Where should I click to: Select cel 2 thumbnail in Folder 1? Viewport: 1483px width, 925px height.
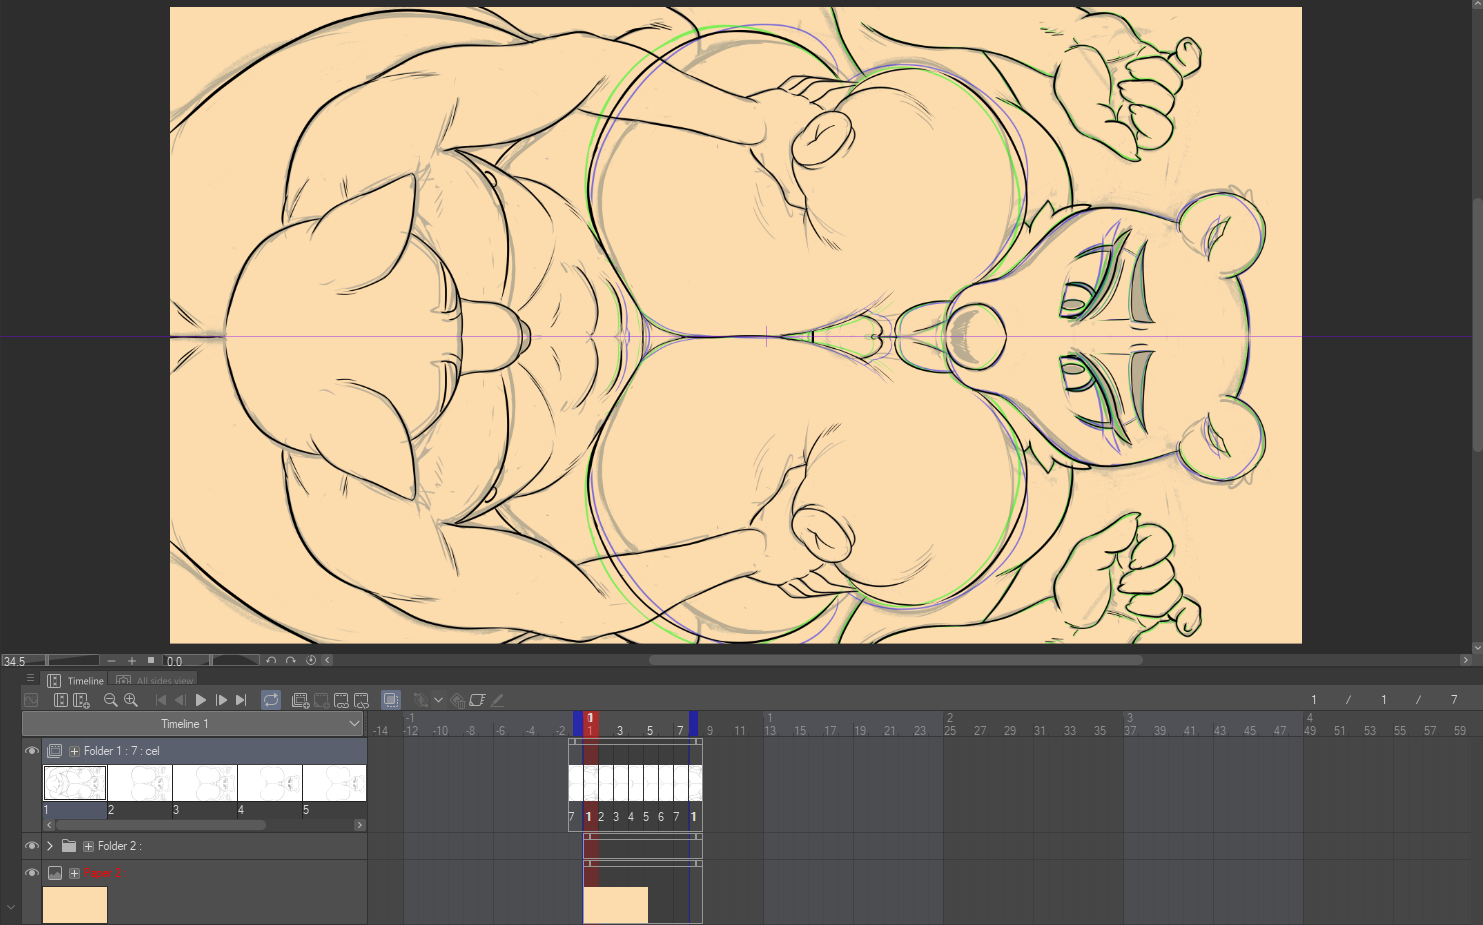coord(140,783)
